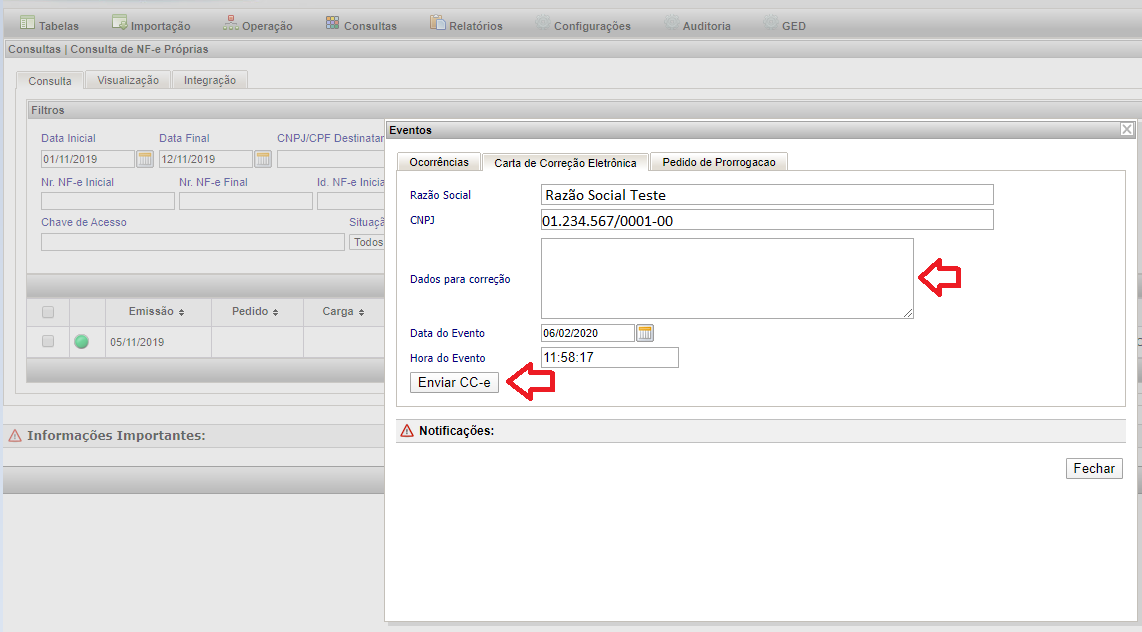This screenshot has height=632, width=1142.
Task: Click the CNPJ/CPF Destinatário field
Action: [331, 159]
